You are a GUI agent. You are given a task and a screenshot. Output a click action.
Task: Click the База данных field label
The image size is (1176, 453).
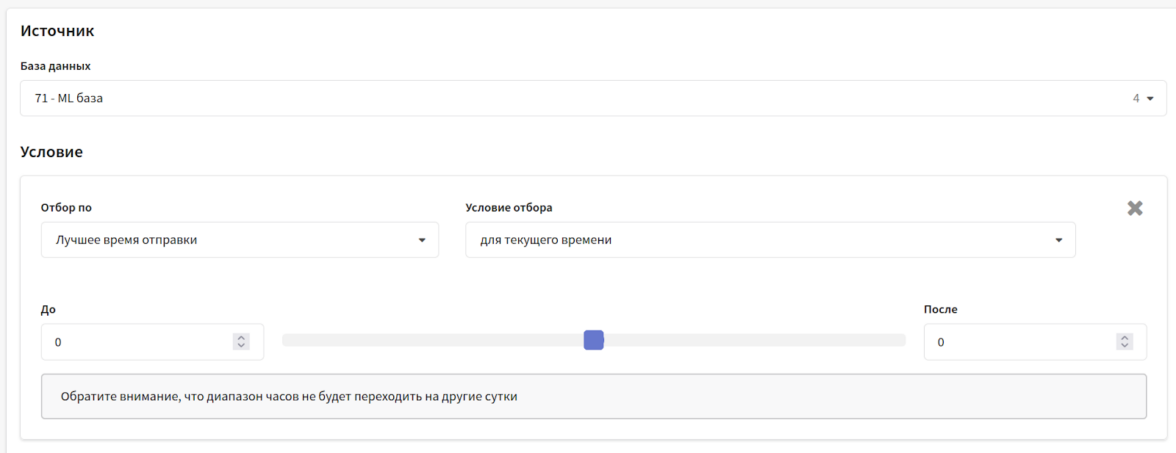coord(56,66)
